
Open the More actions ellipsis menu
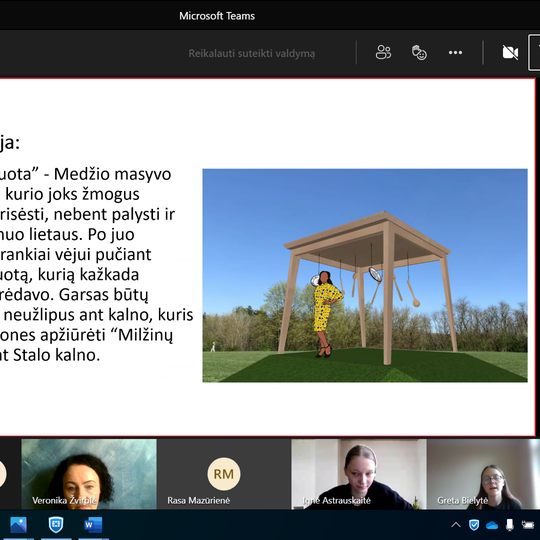(455, 53)
